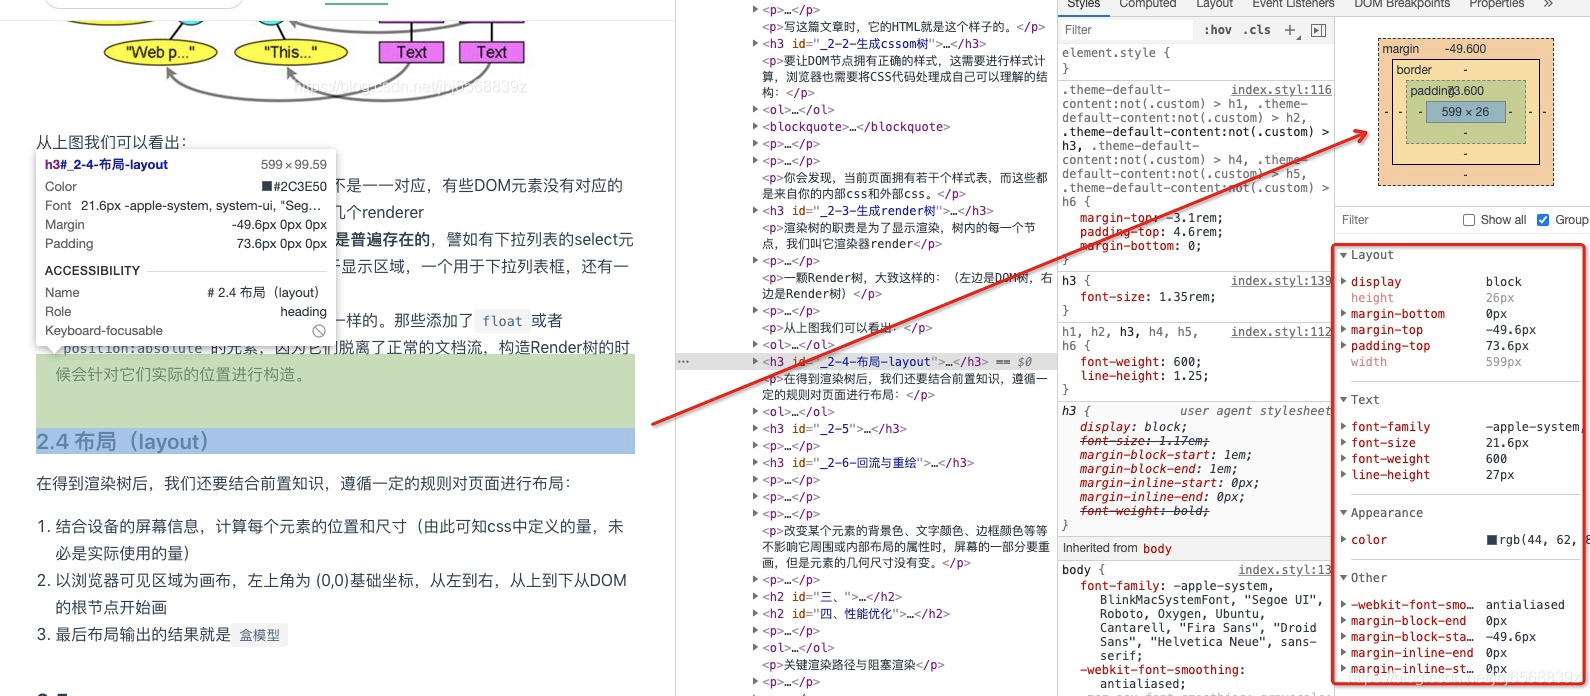Expand the h3 _2-5 node
This screenshot has width=1590, height=696.
coord(755,429)
